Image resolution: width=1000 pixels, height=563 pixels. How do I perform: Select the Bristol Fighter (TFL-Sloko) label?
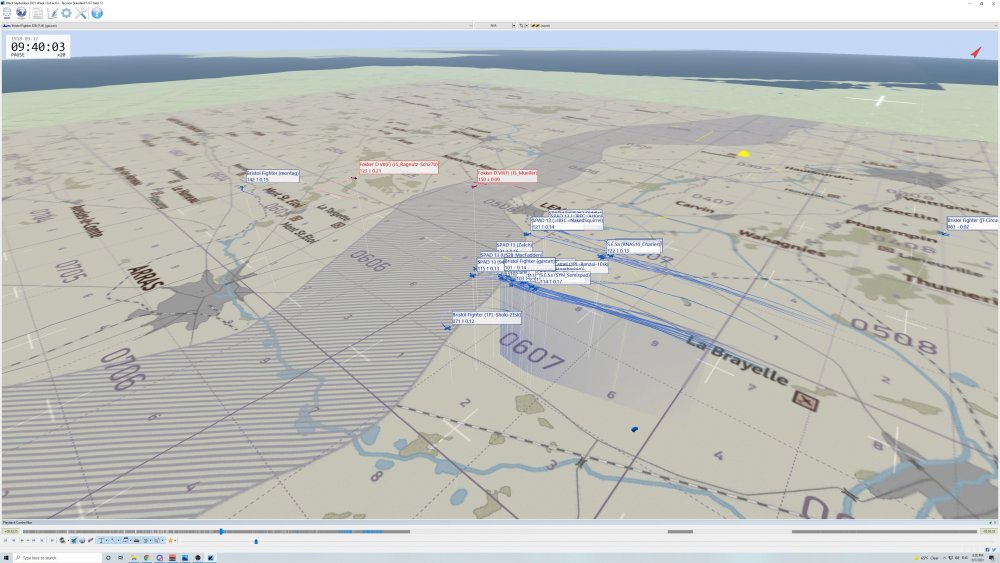coord(487,318)
